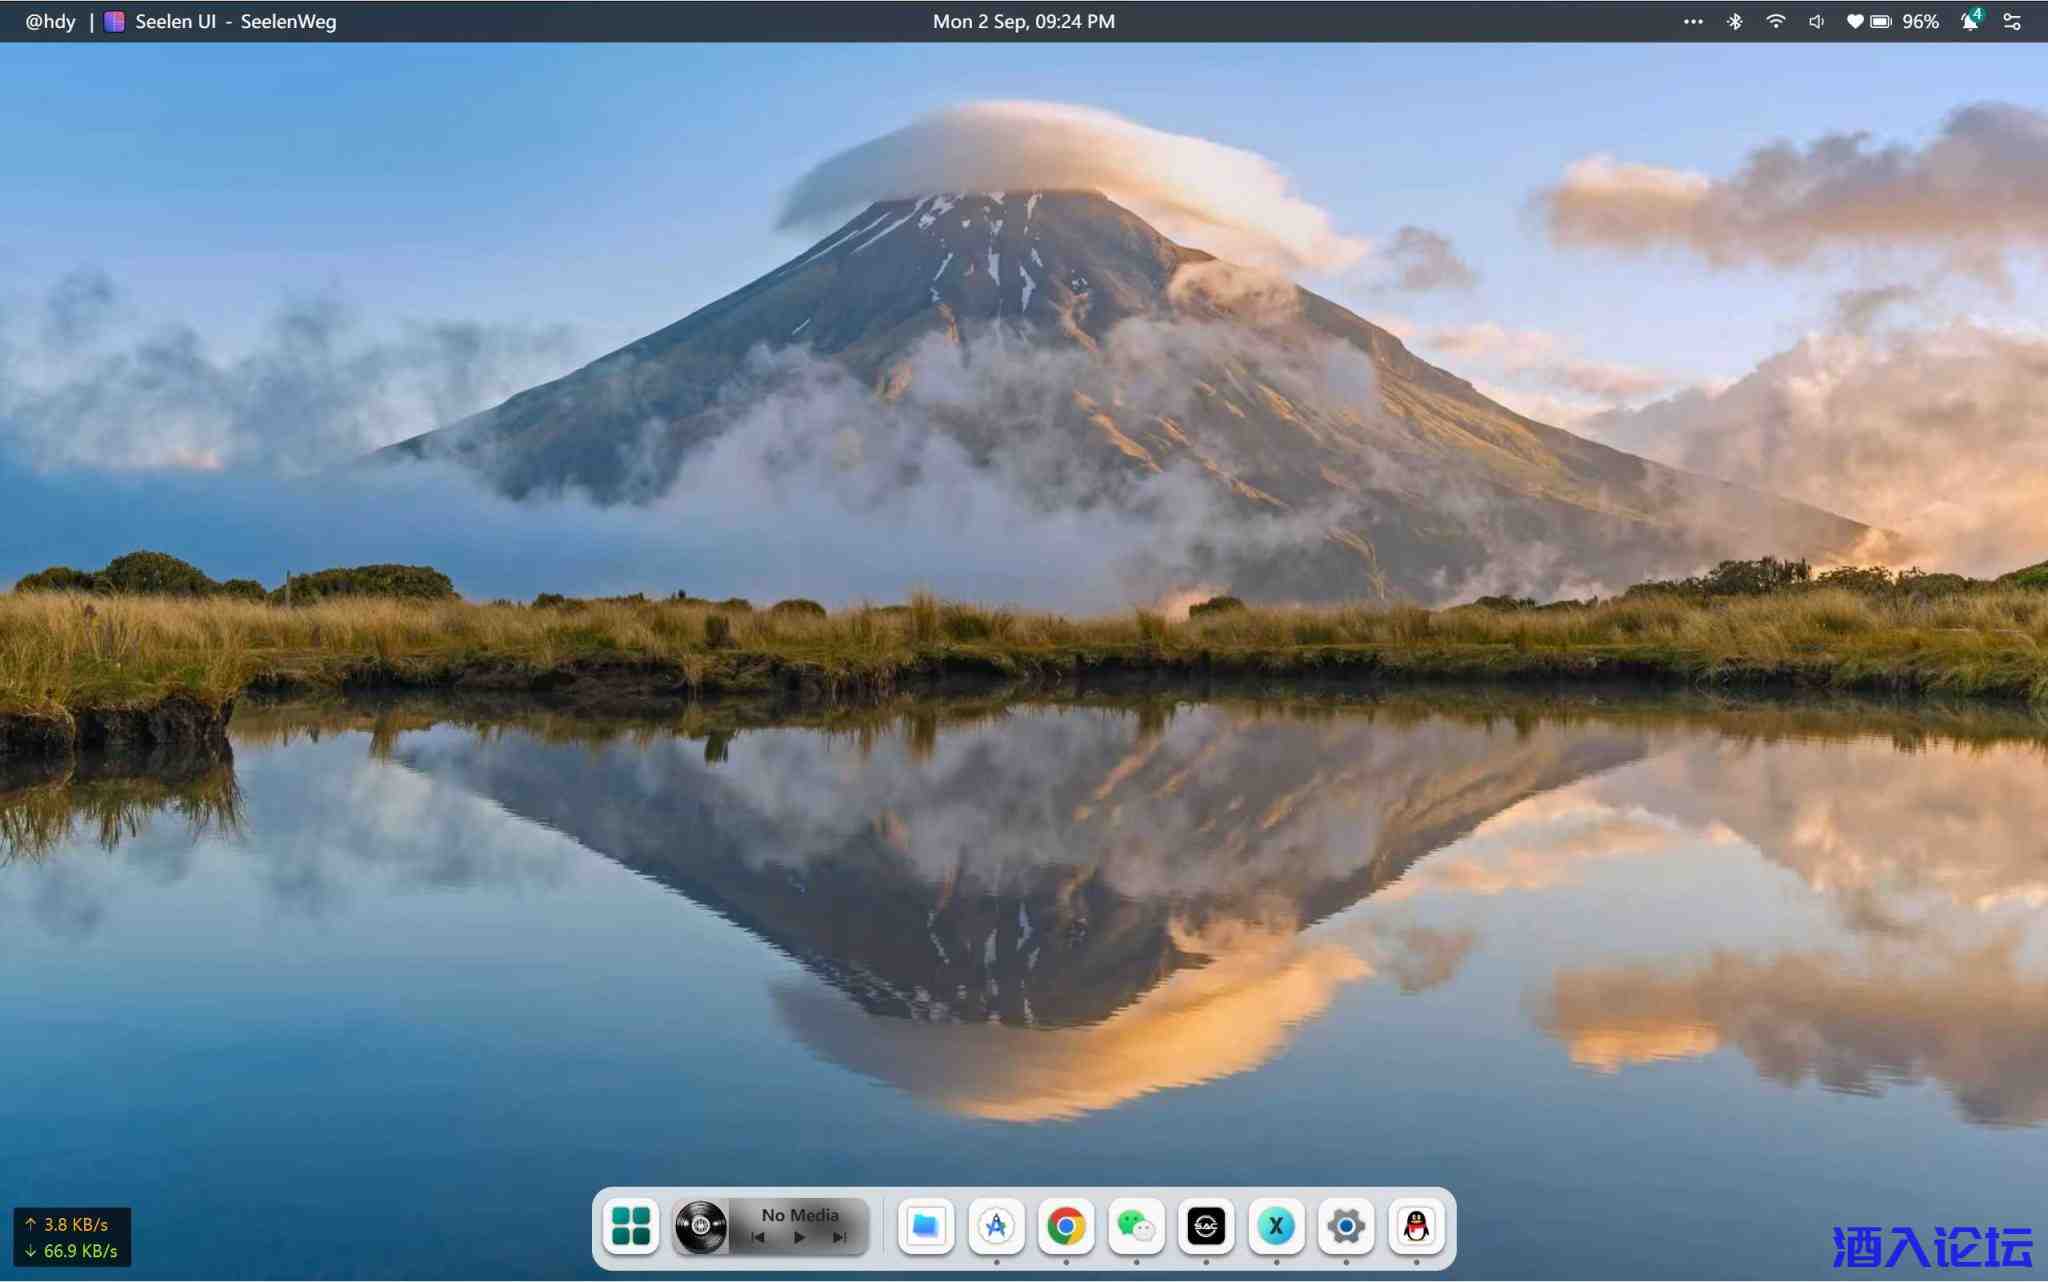Click the date and time display

click(x=1023, y=21)
